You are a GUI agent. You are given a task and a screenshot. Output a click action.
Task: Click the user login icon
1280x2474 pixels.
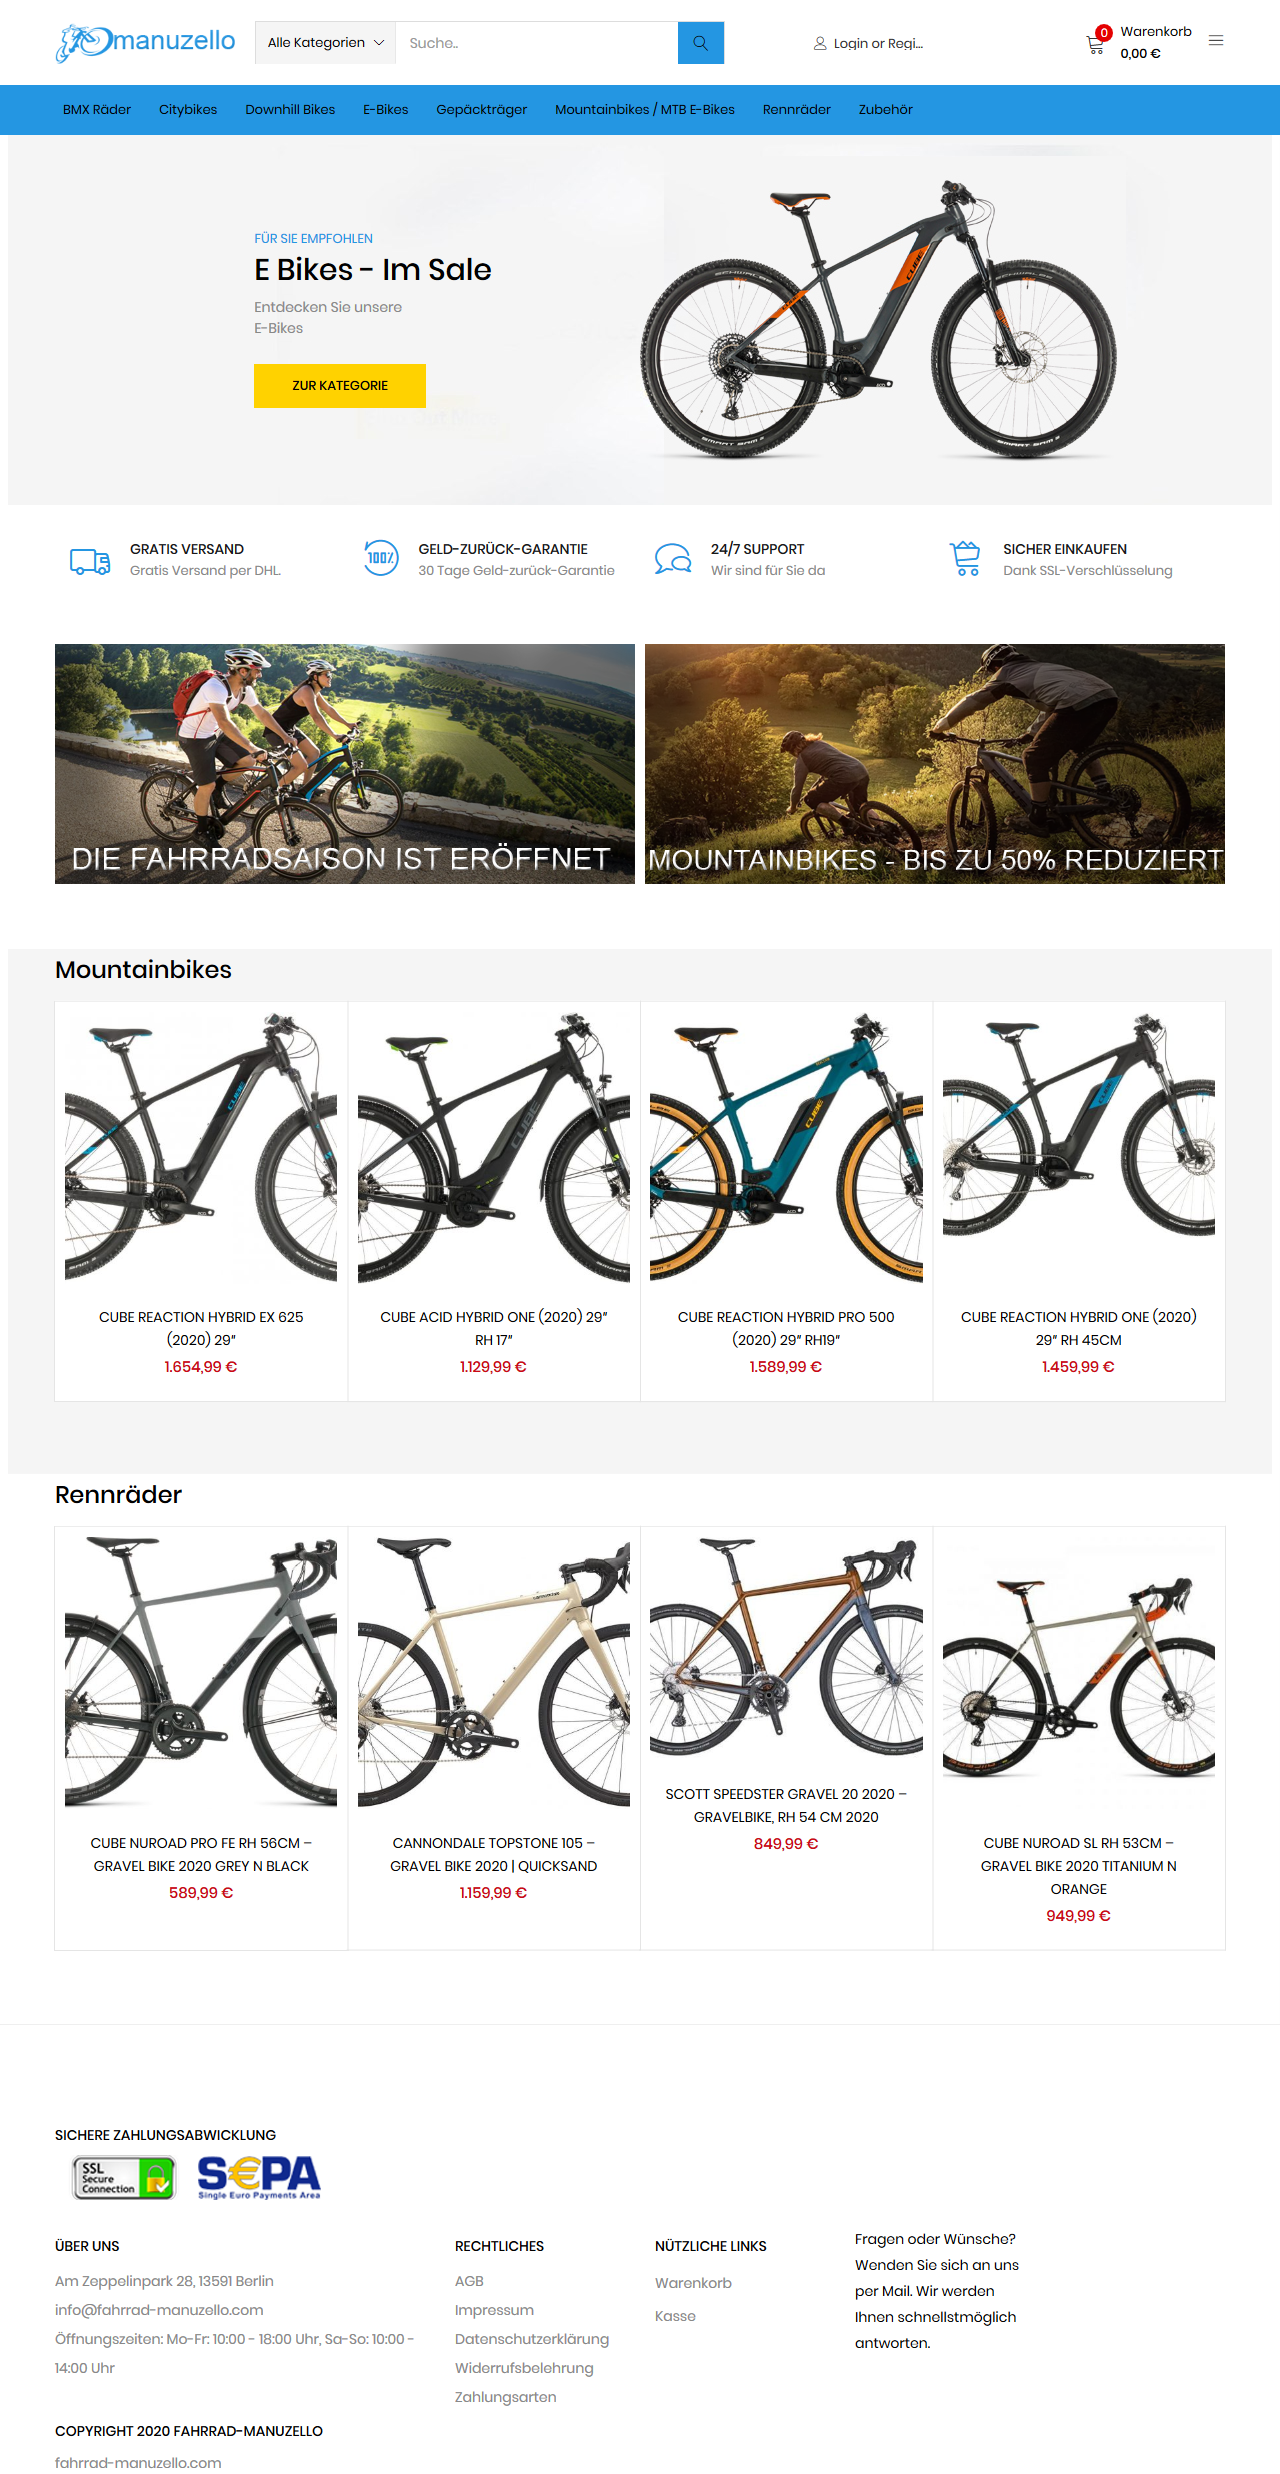point(820,44)
